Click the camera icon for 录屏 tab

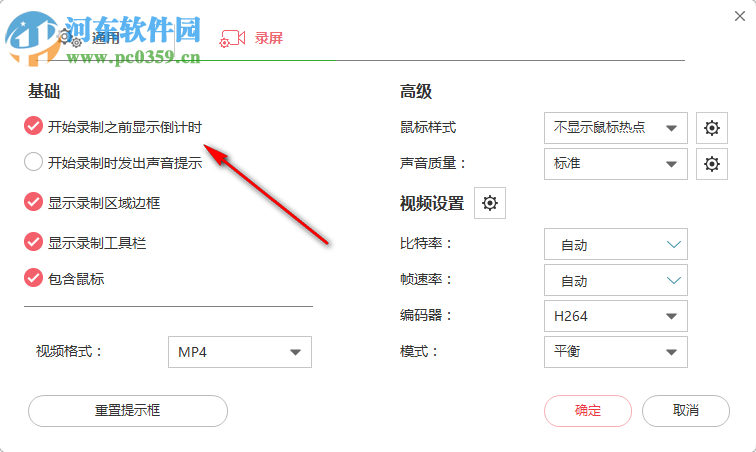point(232,39)
